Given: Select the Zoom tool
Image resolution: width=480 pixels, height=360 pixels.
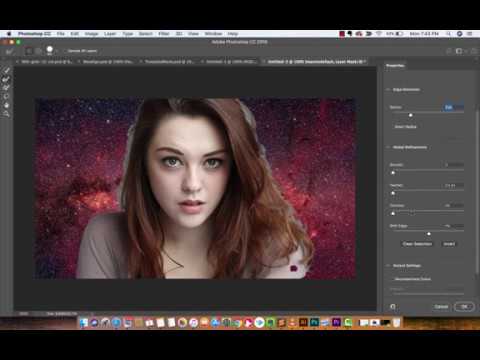Looking at the screenshot, I should point(6,114).
